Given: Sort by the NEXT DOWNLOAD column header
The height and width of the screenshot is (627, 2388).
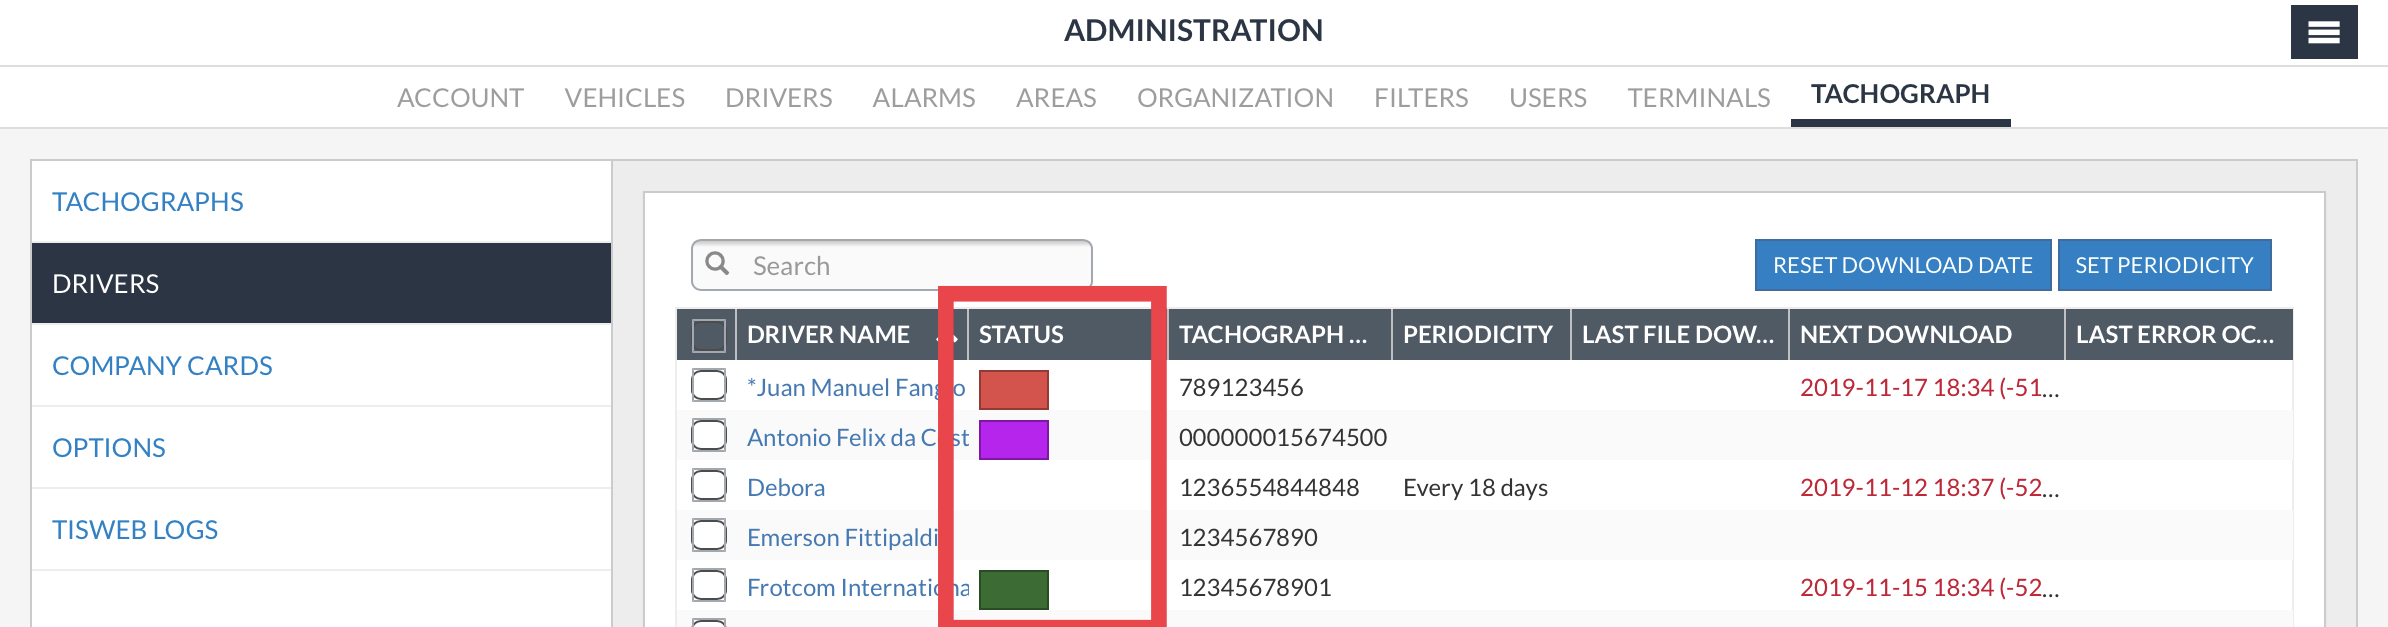Looking at the screenshot, I should point(1906,335).
